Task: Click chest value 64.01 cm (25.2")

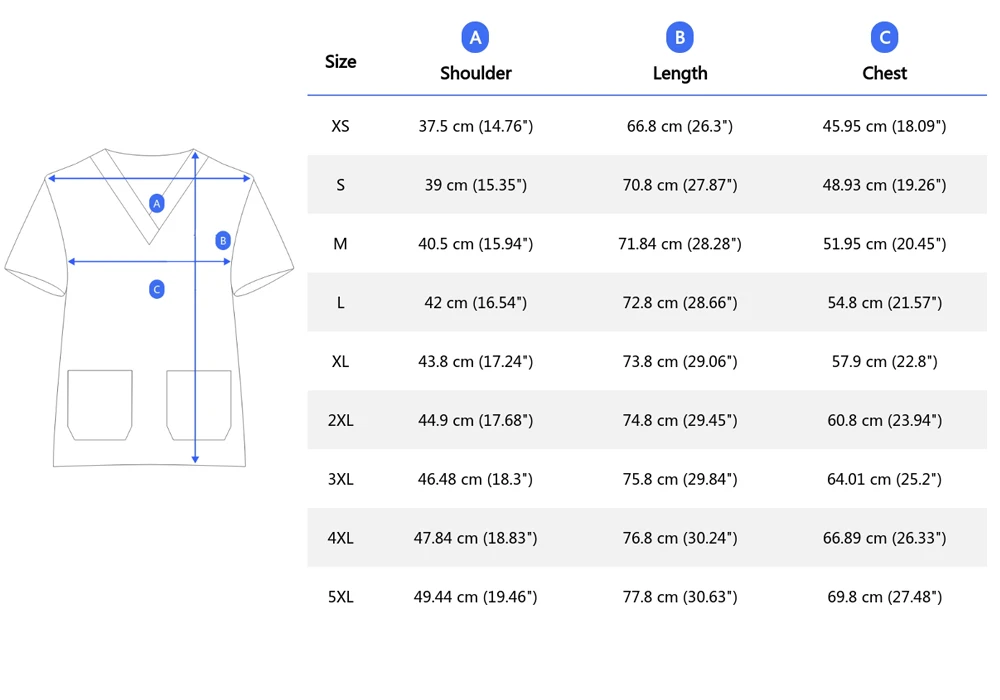Action: (884, 479)
